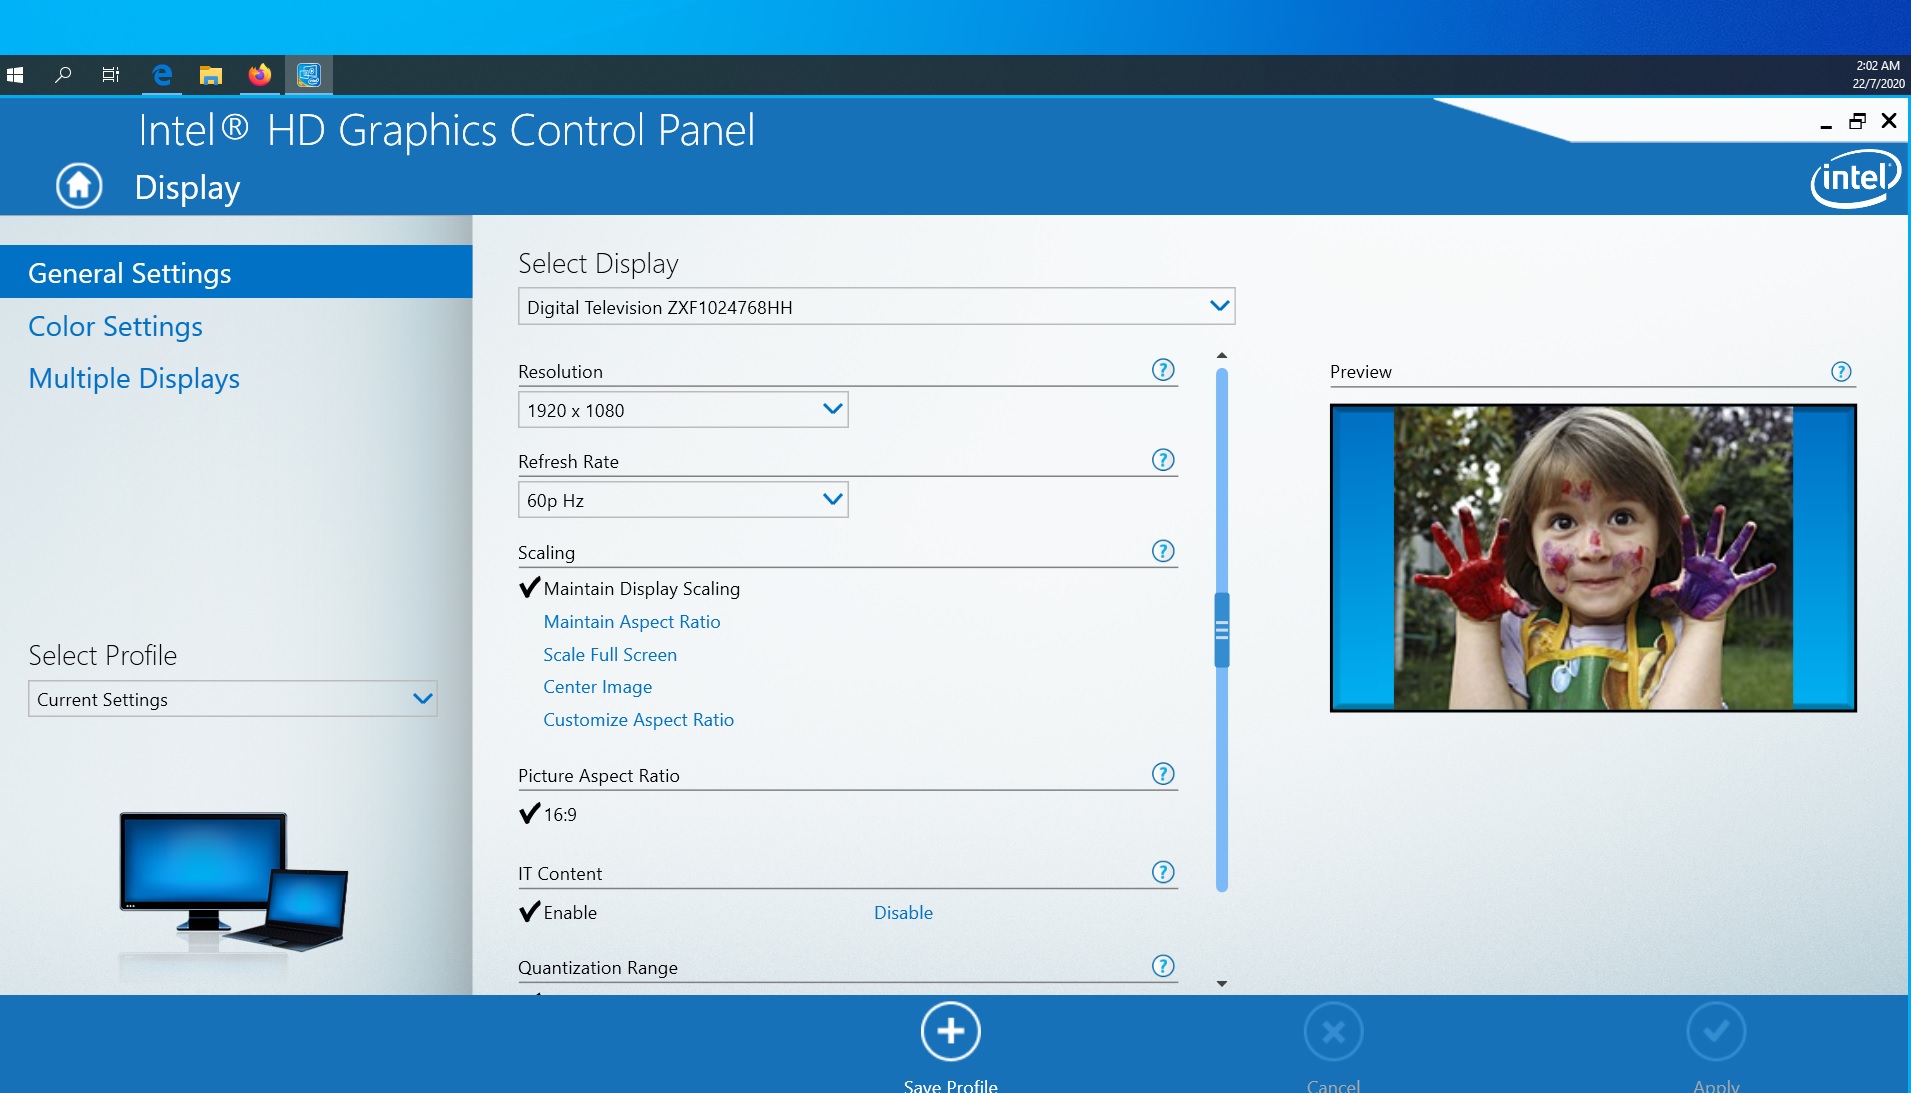Open Task View in taskbar
This screenshot has height=1093, width=1911.
[111, 75]
